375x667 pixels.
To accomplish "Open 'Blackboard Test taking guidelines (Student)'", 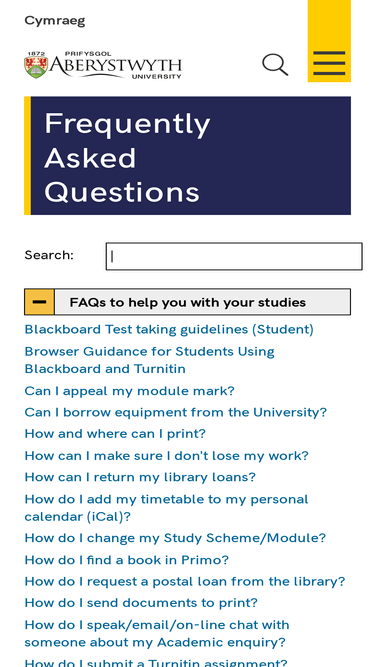I will [x=169, y=329].
